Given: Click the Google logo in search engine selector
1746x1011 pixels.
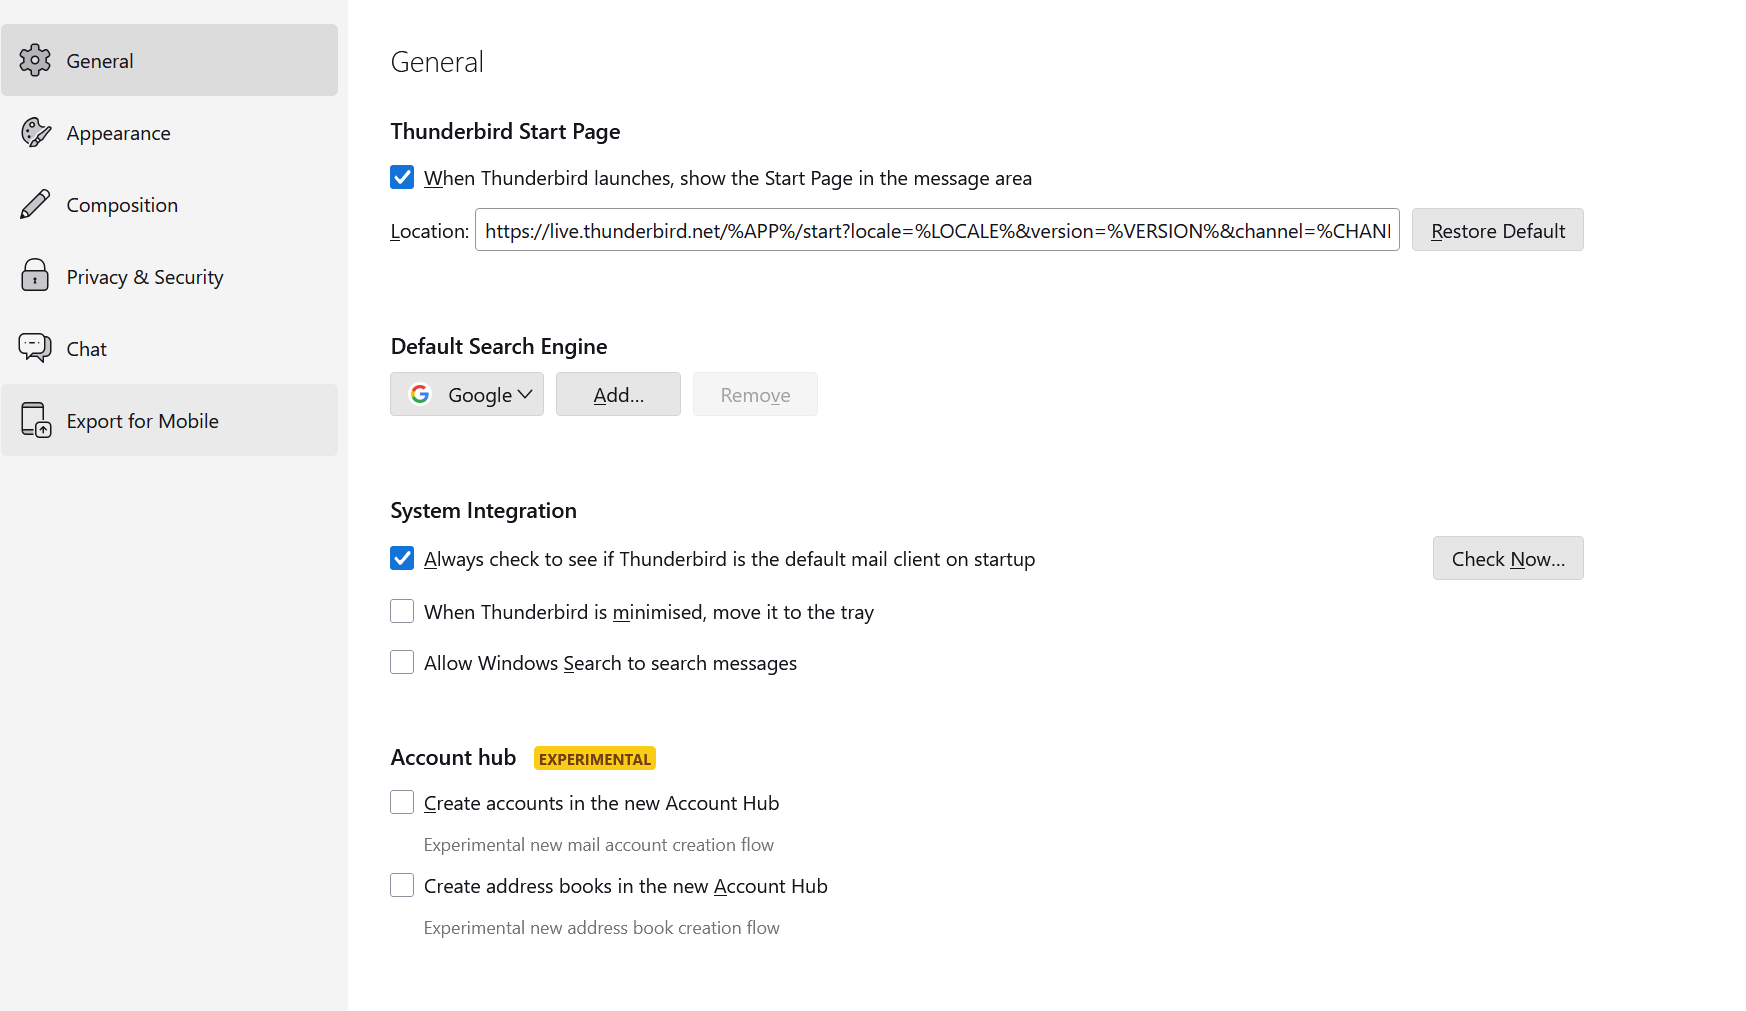Looking at the screenshot, I should coord(420,394).
